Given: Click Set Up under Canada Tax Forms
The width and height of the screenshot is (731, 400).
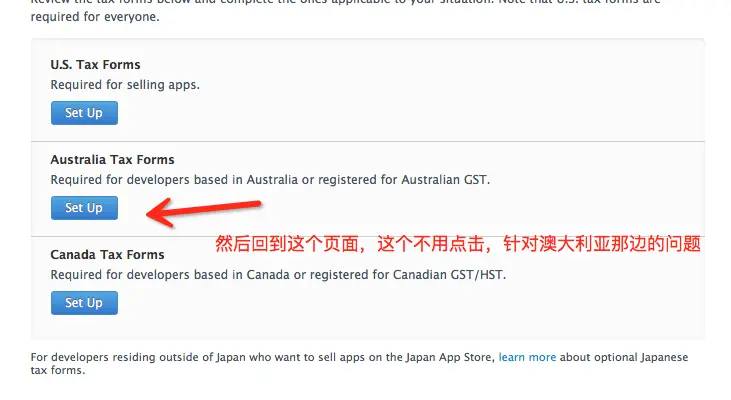Looking at the screenshot, I should [x=84, y=303].
